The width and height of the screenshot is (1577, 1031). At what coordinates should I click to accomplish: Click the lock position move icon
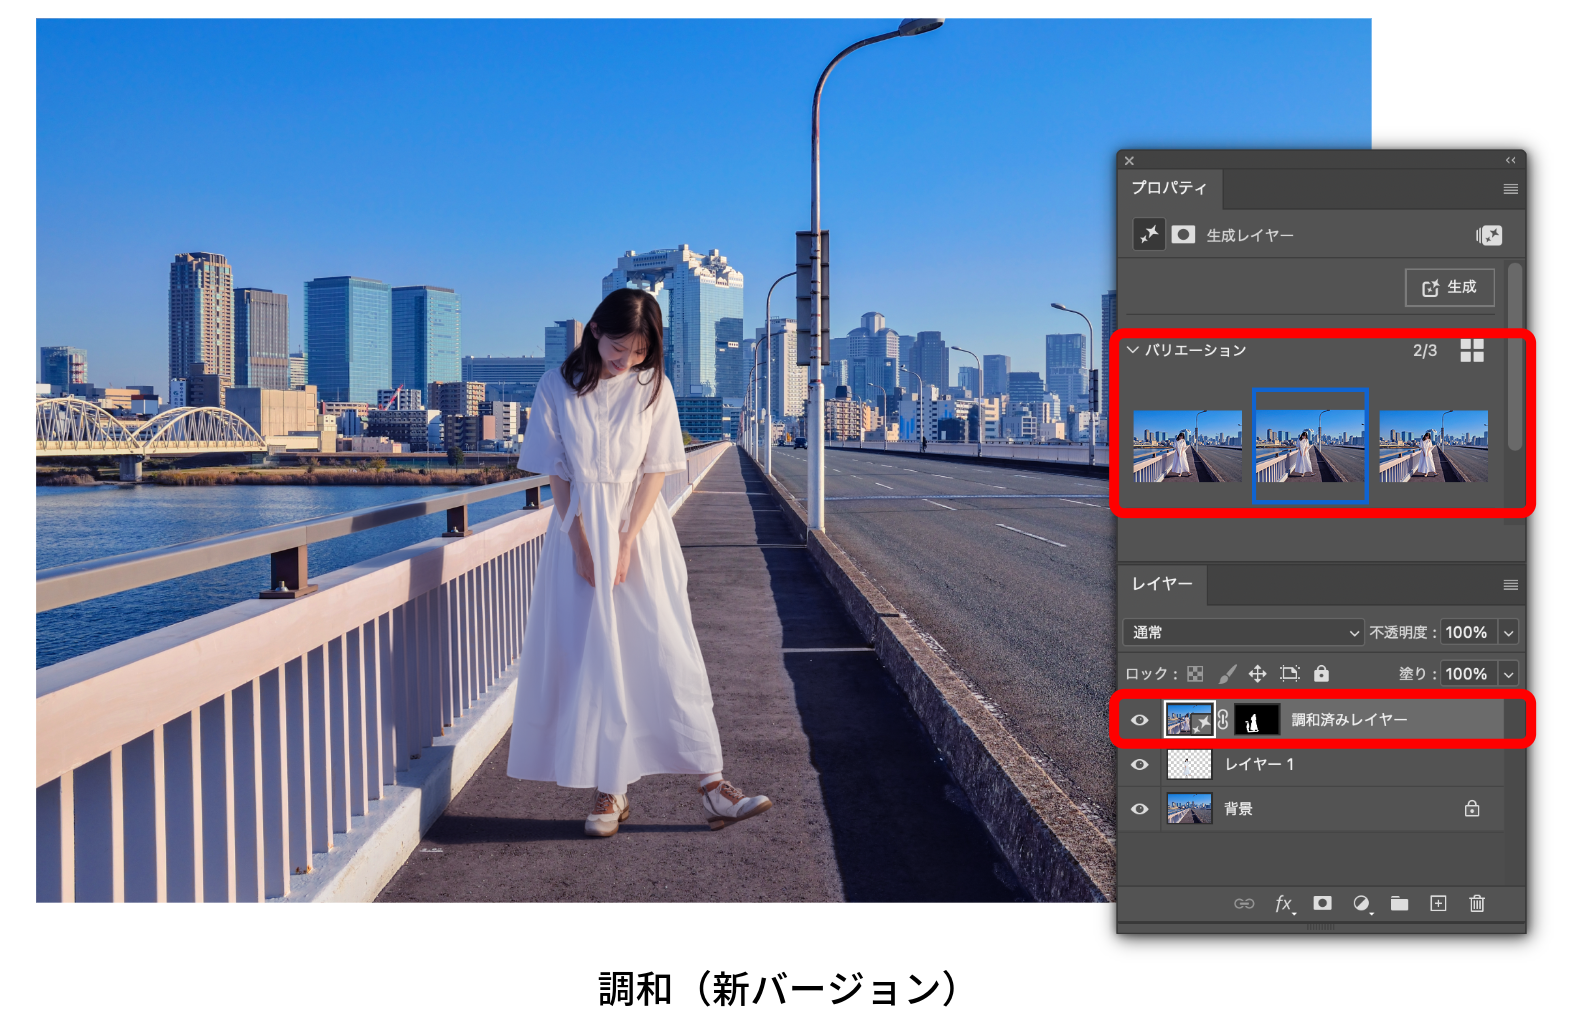[x=1257, y=674]
